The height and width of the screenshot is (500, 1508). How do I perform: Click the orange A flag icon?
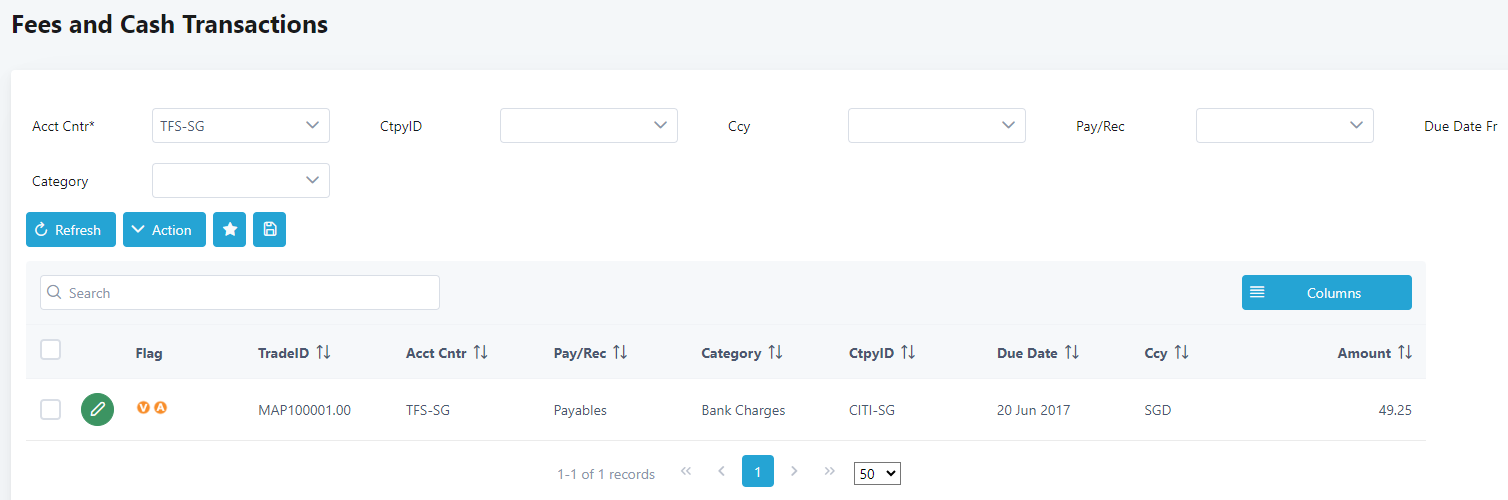pos(160,407)
